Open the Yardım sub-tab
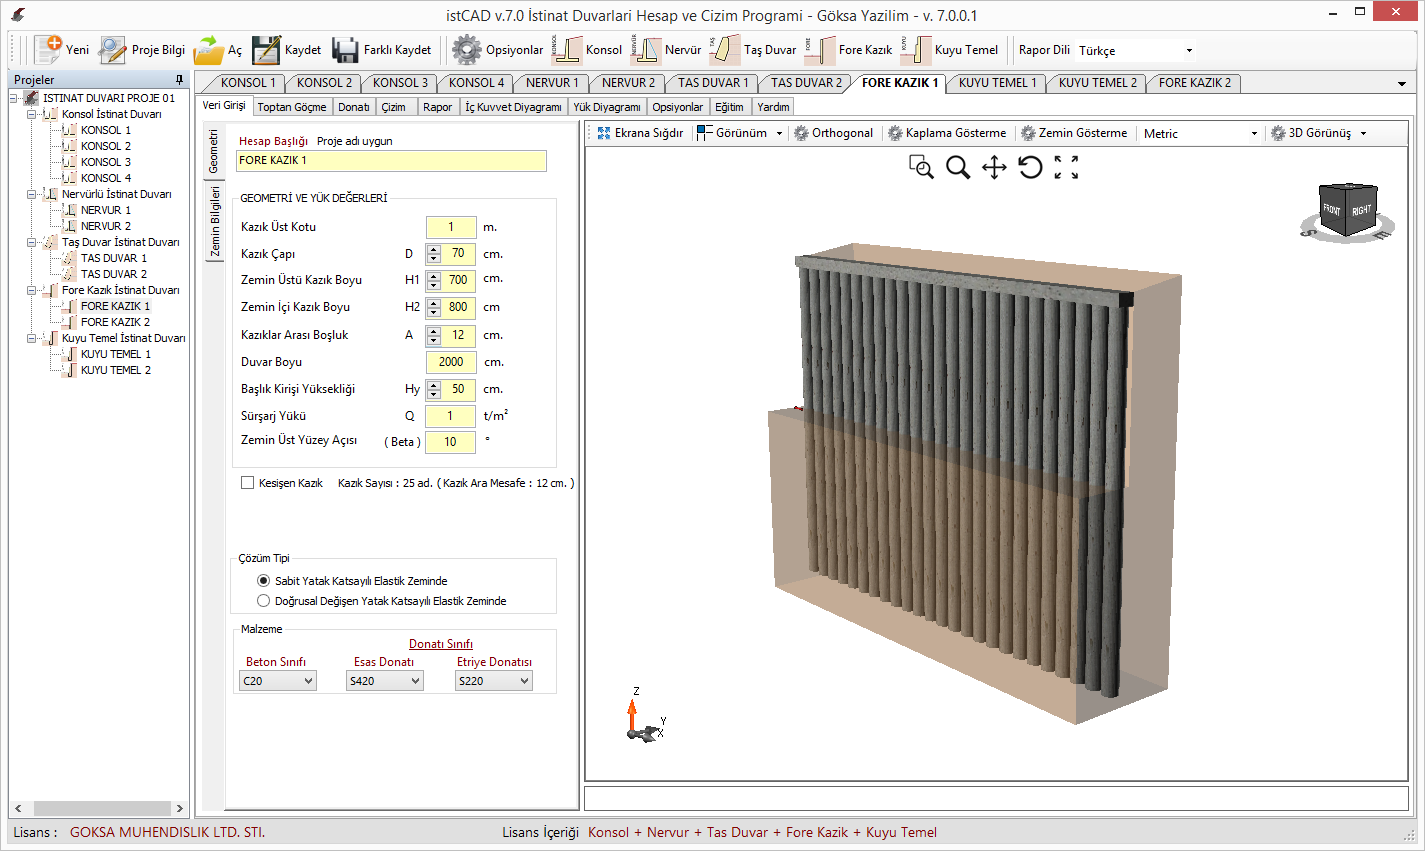The image size is (1425, 851). click(x=773, y=107)
